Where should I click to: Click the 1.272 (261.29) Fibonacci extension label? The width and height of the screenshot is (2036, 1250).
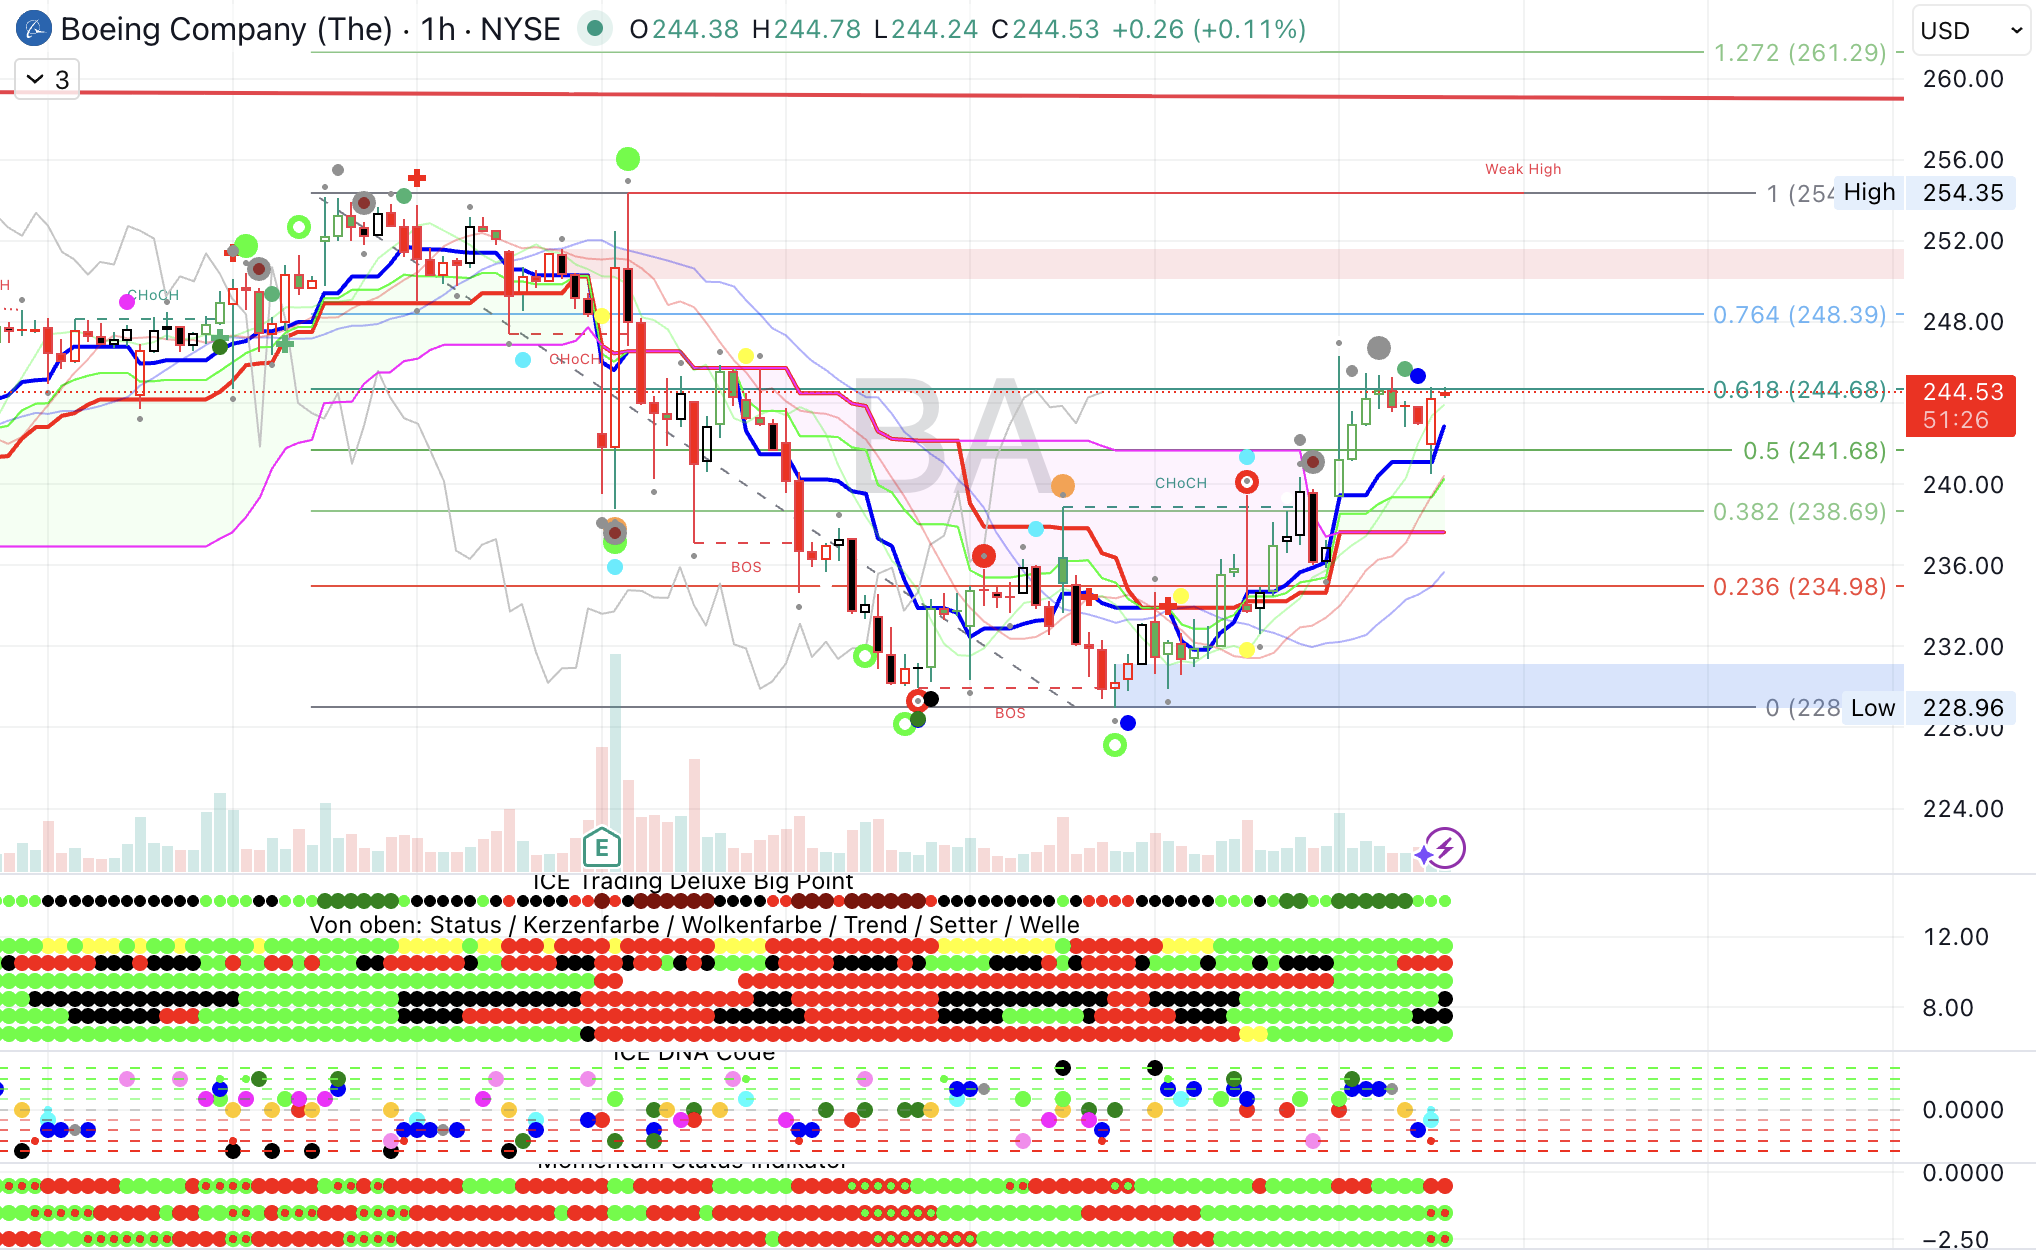(1799, 53)
